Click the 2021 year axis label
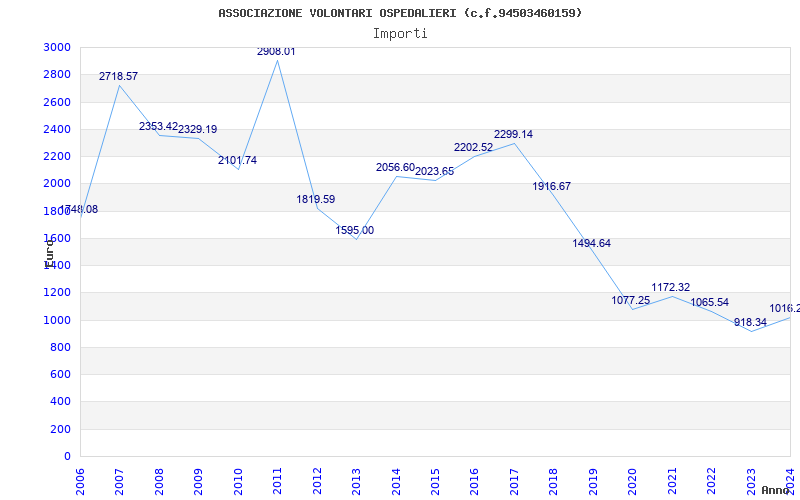This screenshot has width=800, height=500. tap(672, 482)
